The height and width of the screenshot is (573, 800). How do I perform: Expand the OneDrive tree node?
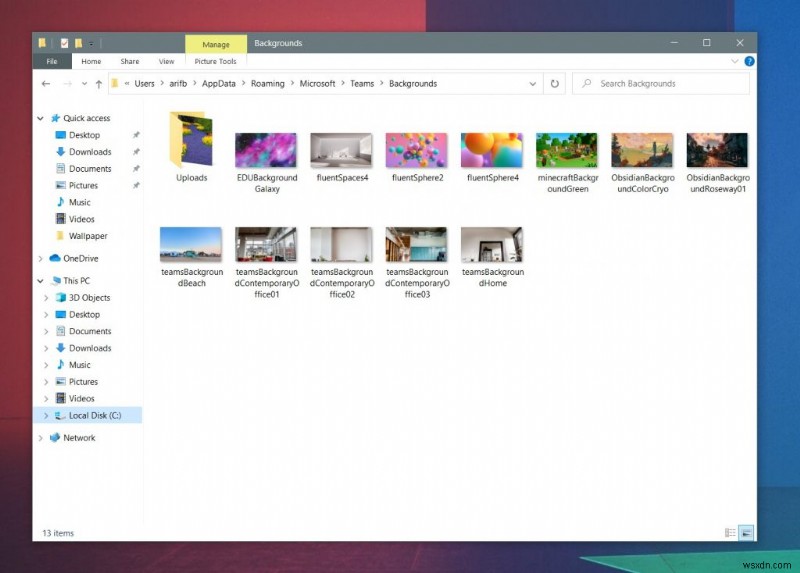[40, 259]
